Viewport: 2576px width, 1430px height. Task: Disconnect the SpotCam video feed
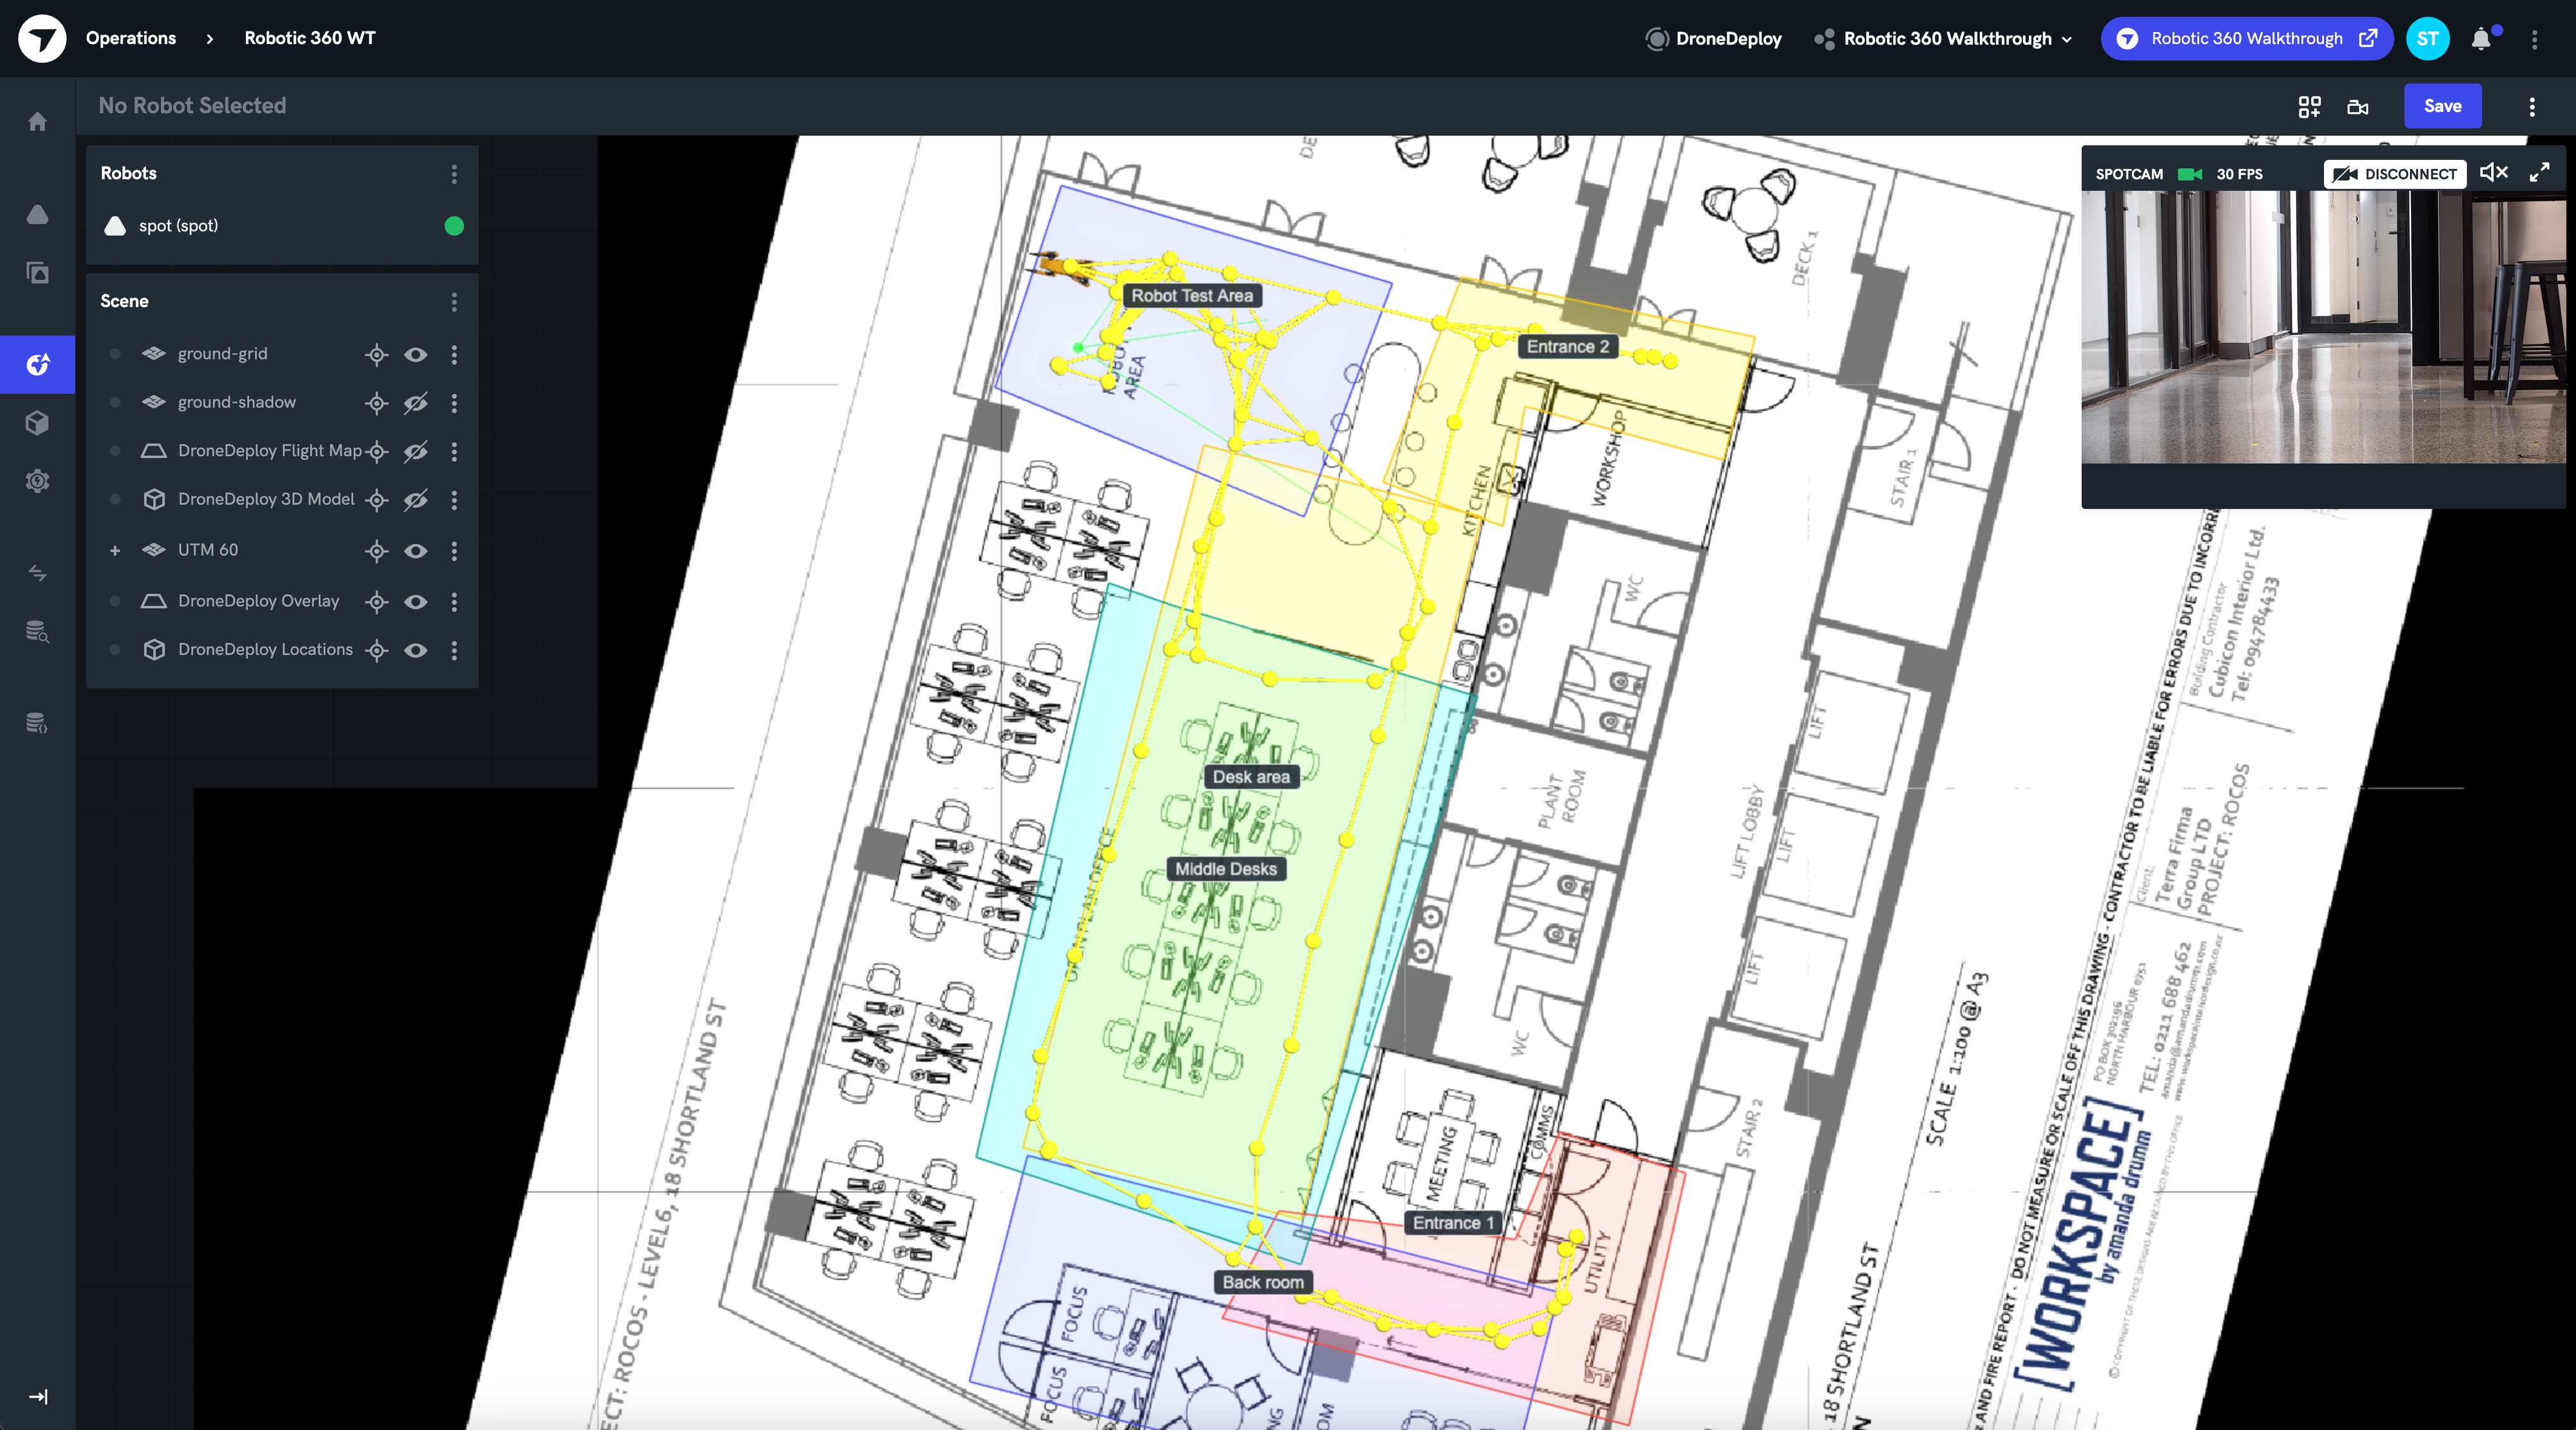coord(2394,174)
